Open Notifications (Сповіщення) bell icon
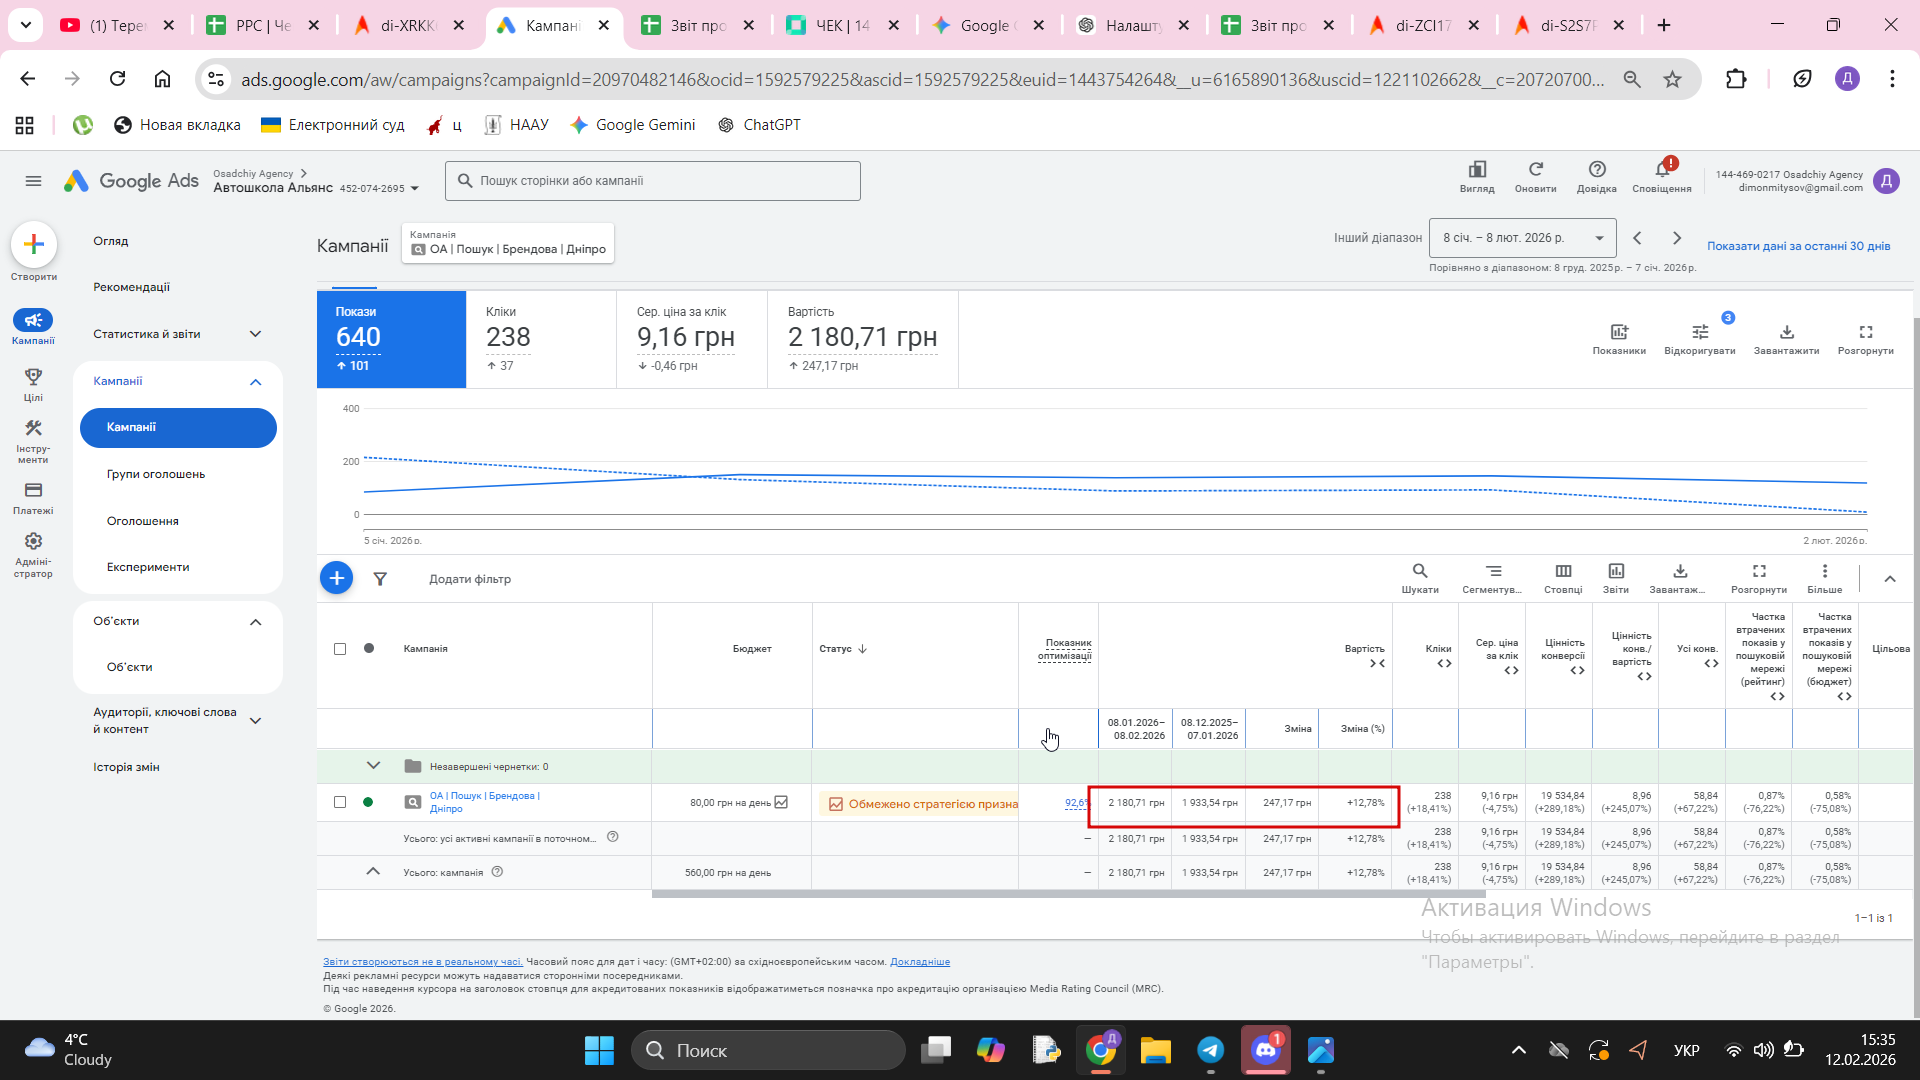This screenshot has width=1920, height=1080. 1661,170
